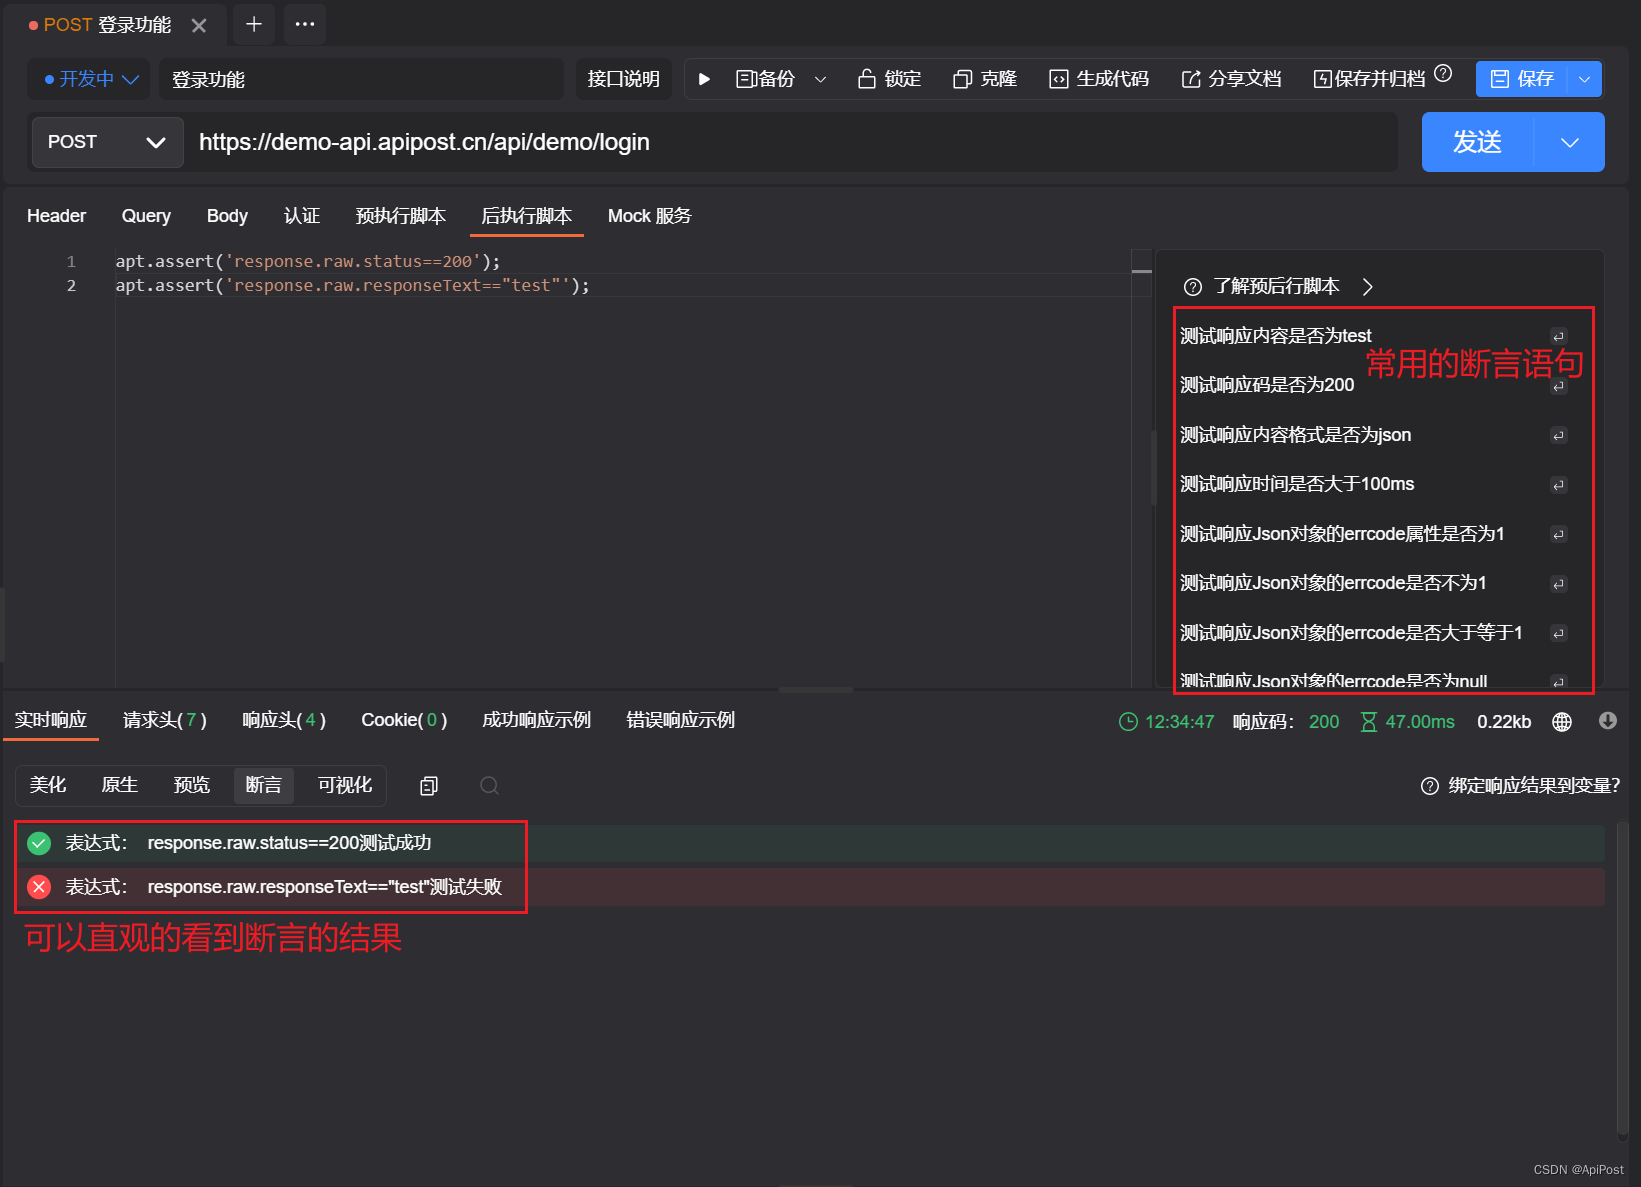The width and height of the screenshot is (1641, 1187).
Task: Open the tab overflow menu (three dots)
Action: pyautogui.click(x=305, y=24)
